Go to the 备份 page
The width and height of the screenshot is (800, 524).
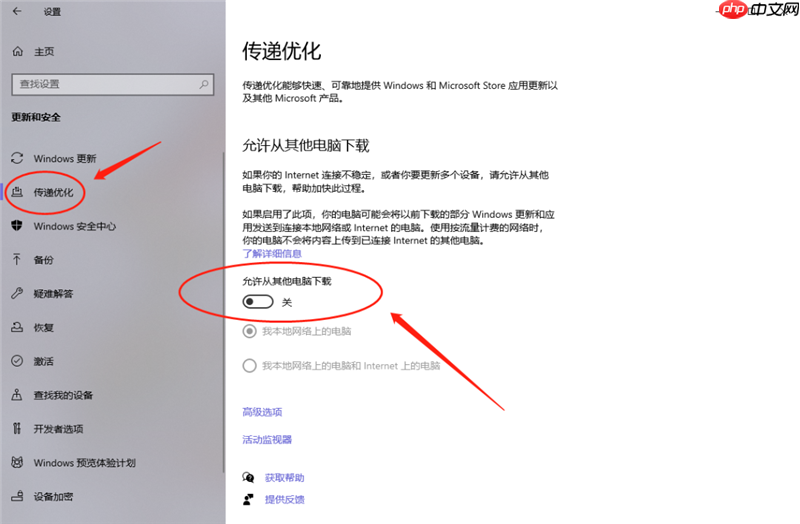pos(43,260)
